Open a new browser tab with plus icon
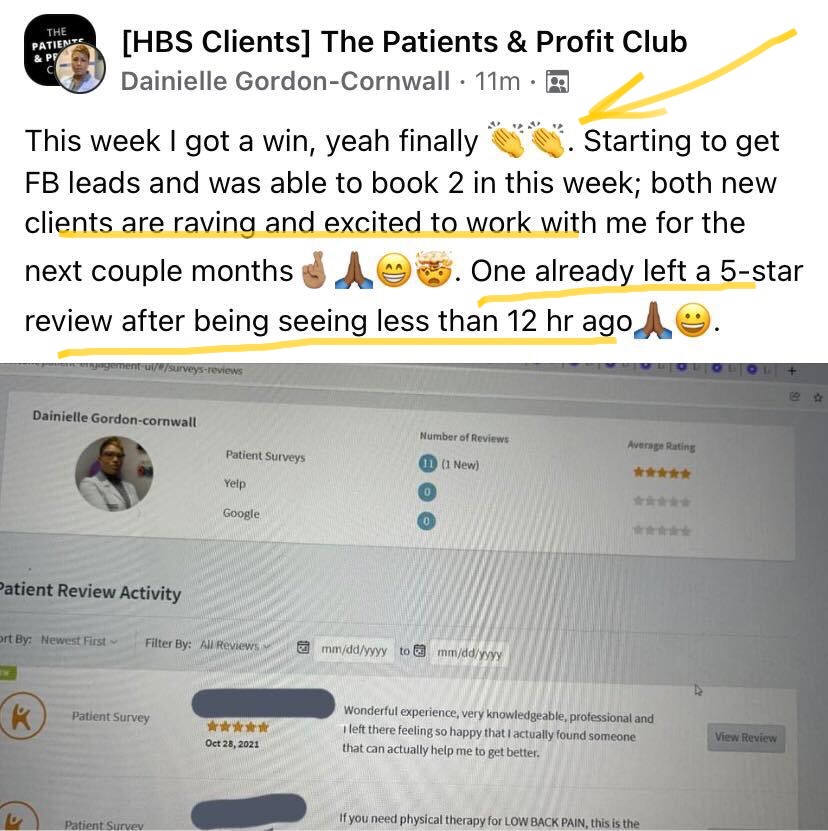Screen dimensions: 828x831 click(791, 370)
